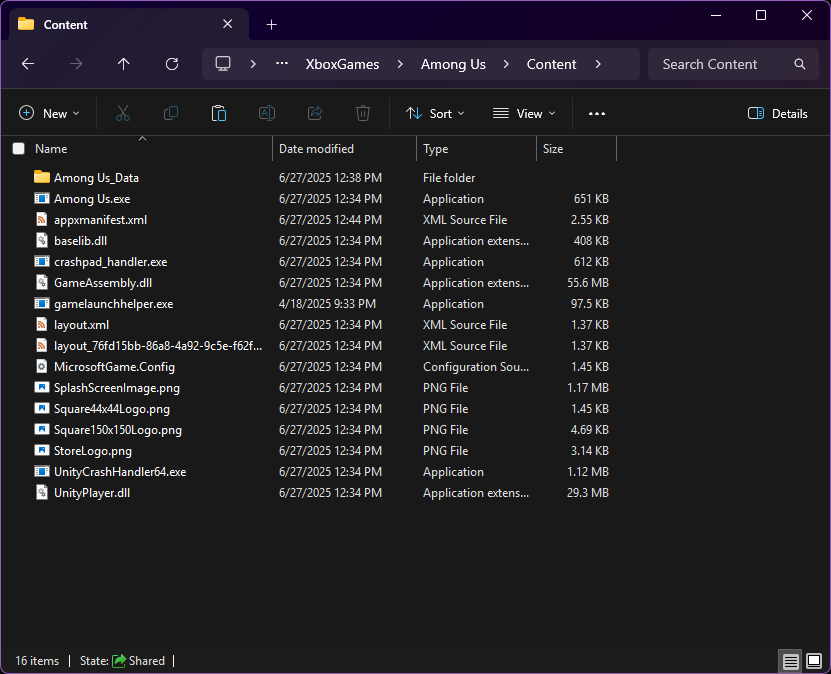Click the Paste clipboard icon
This screenshot has width=831, height=674.
point(219,113)
